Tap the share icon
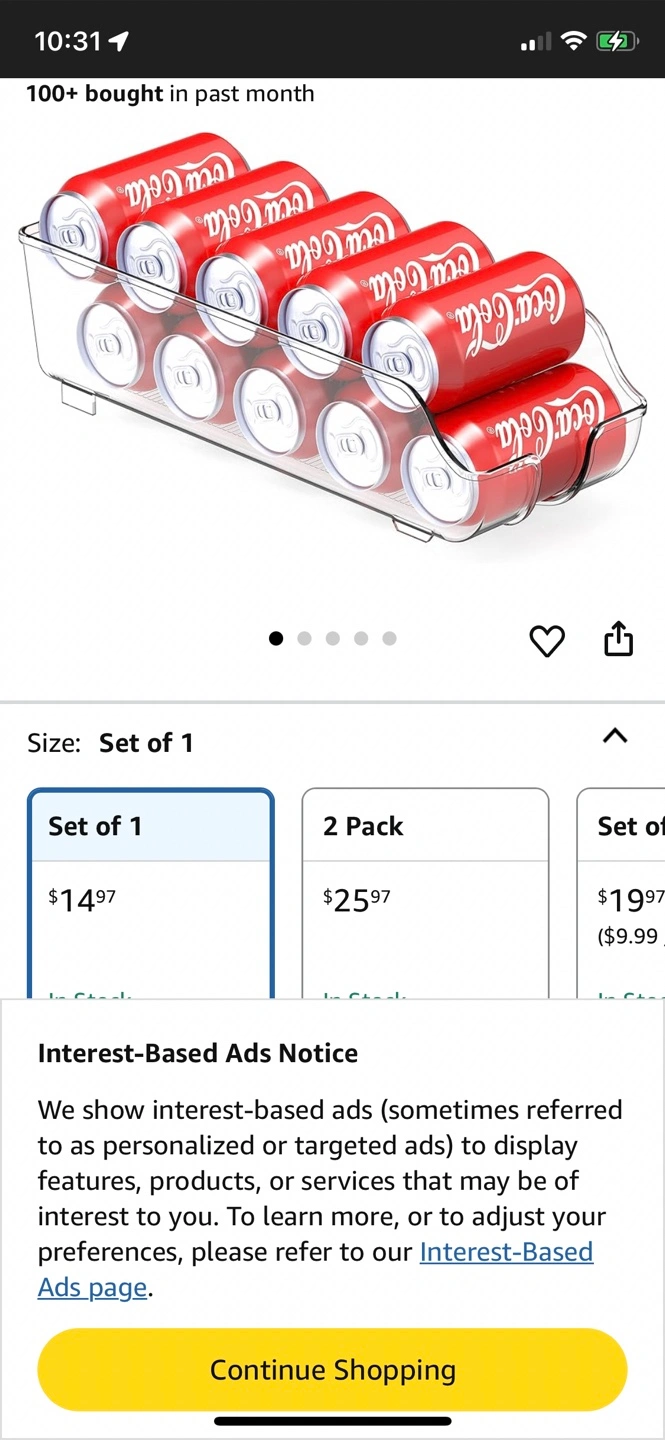Screen dimensions: 665x1440 (619, 639)
